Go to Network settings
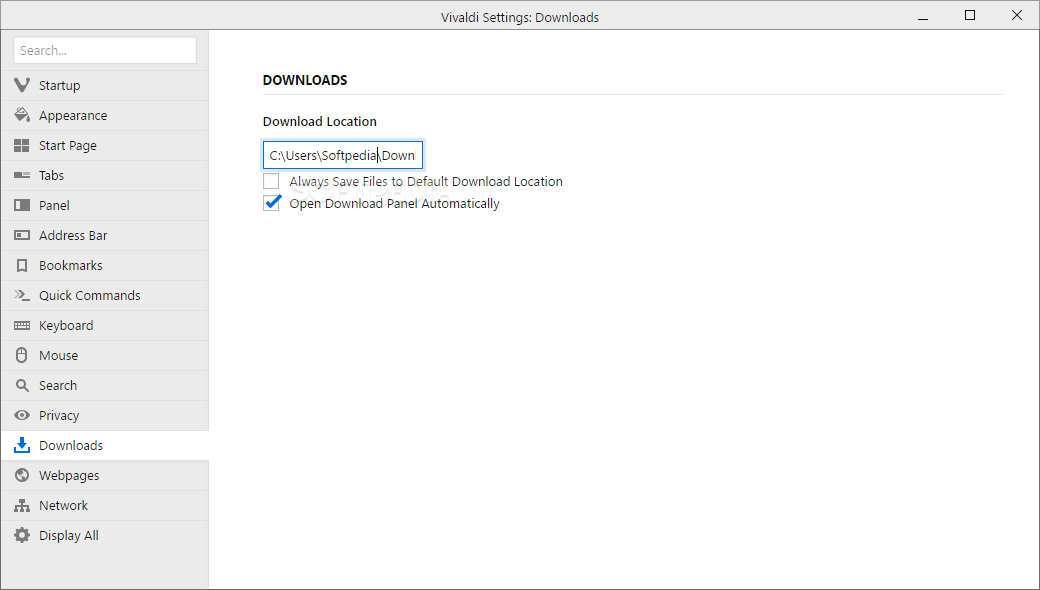 pyautogui.click(x=105, y=505)
